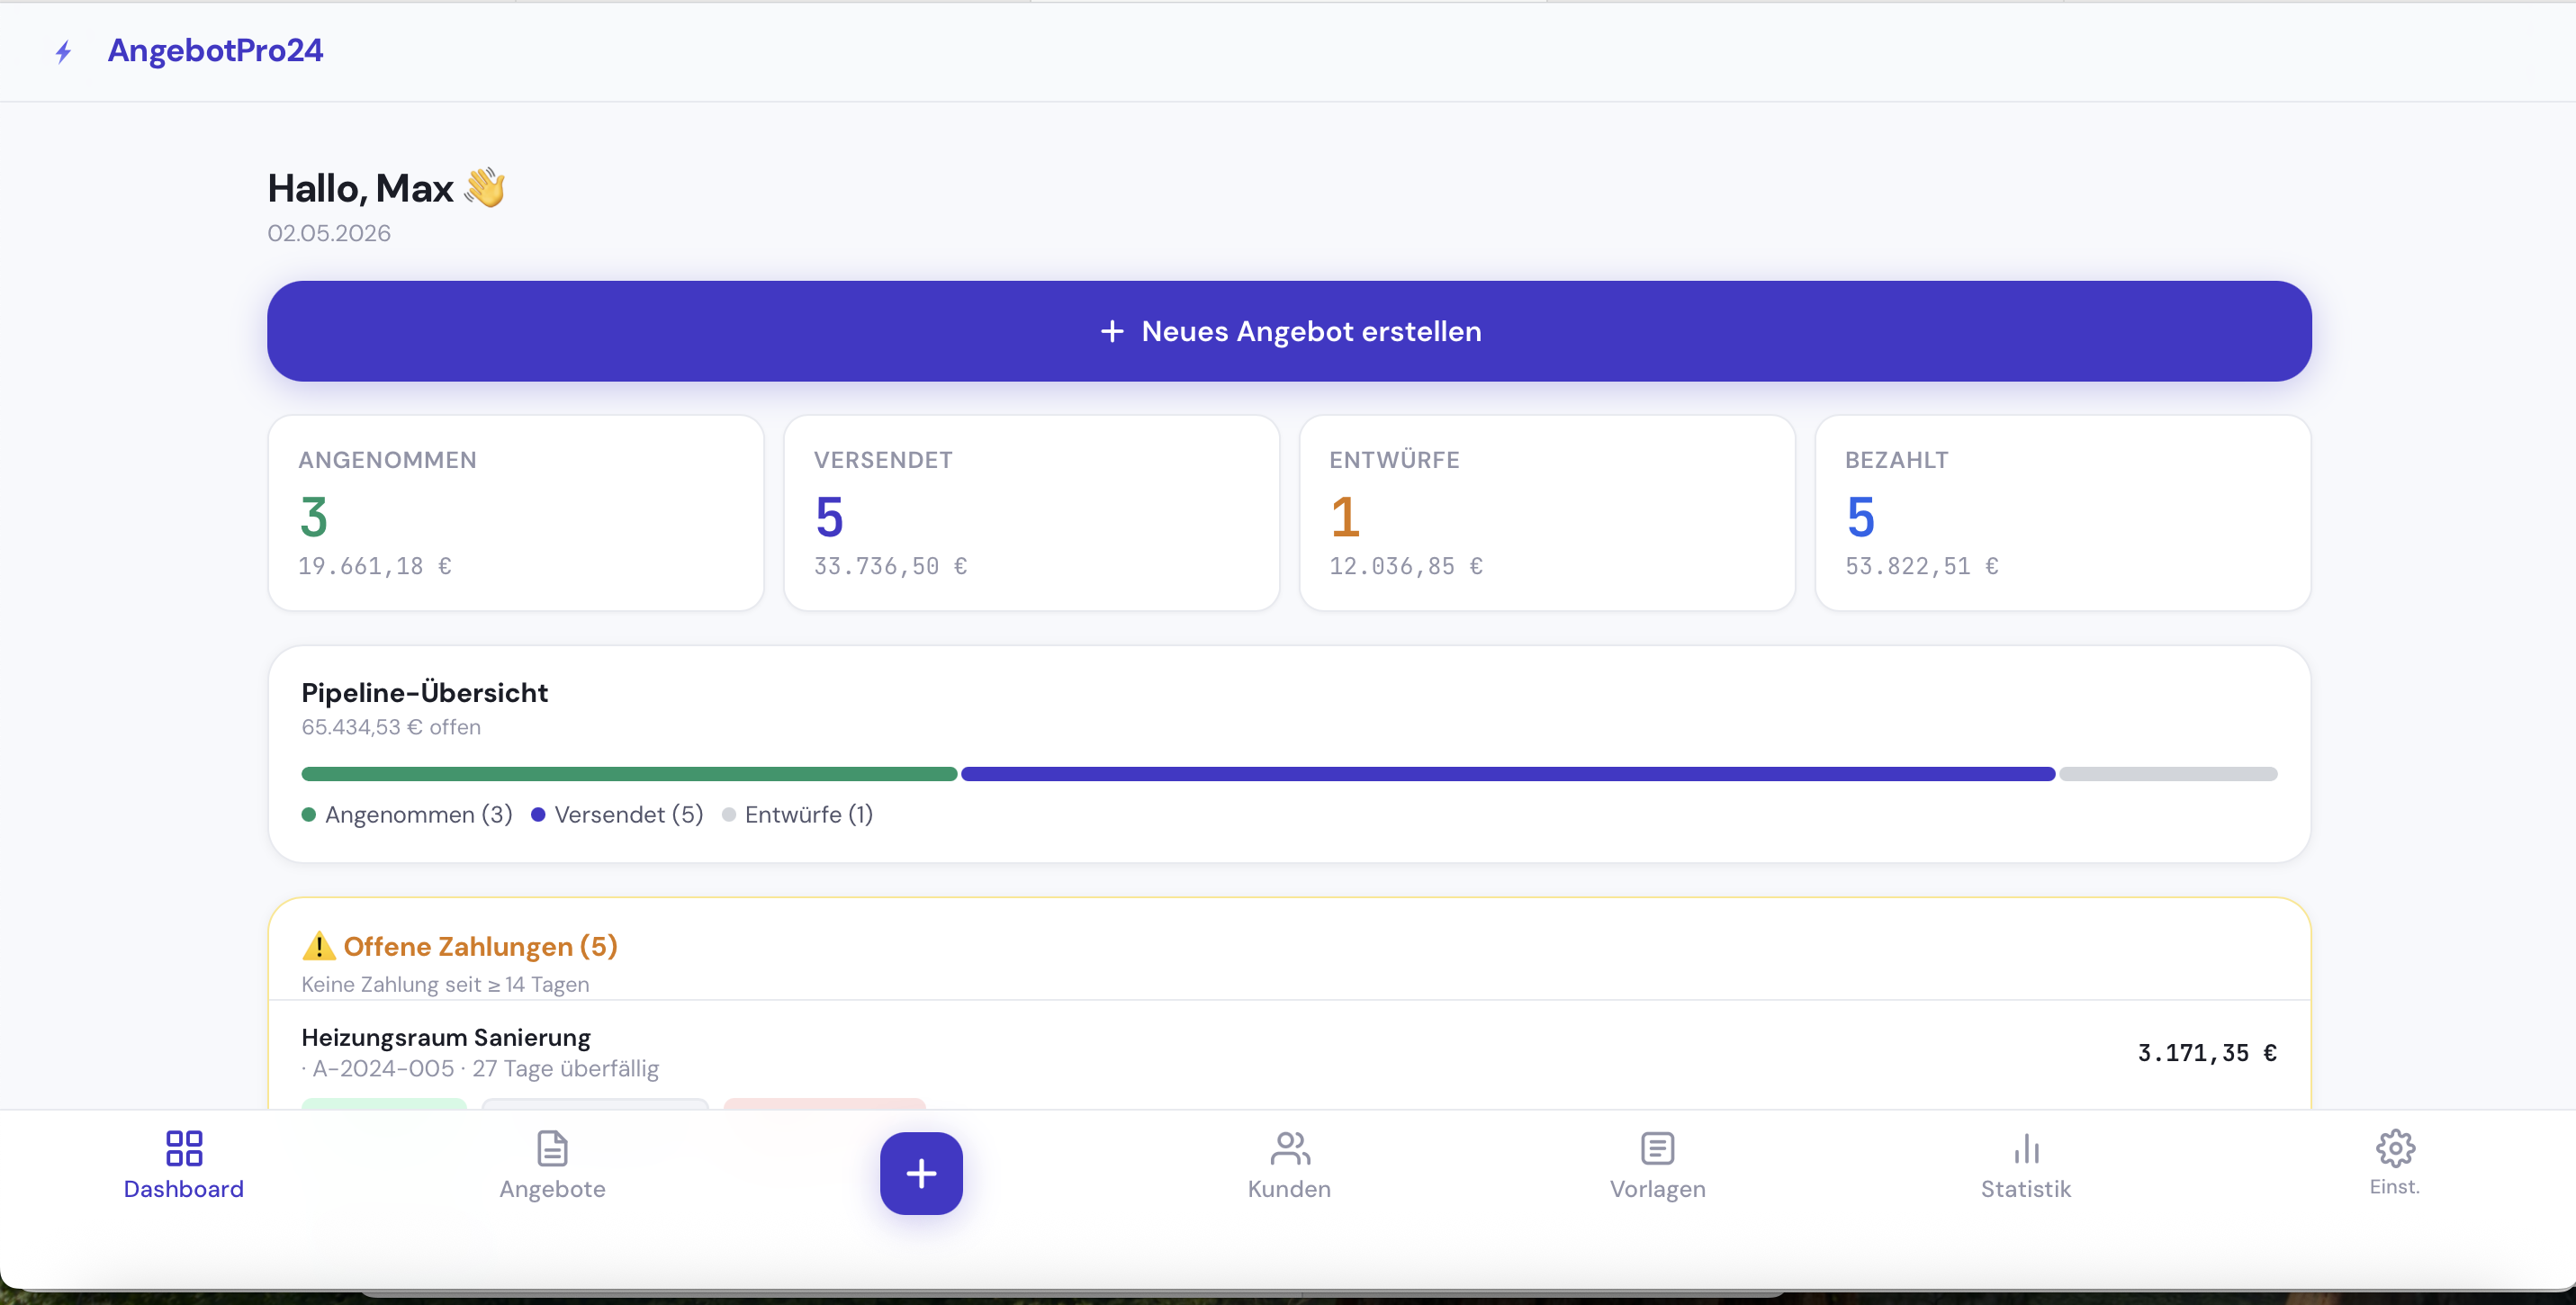
Task: Click Neues Angebot erstellen button
Action: click(1288, 331)
